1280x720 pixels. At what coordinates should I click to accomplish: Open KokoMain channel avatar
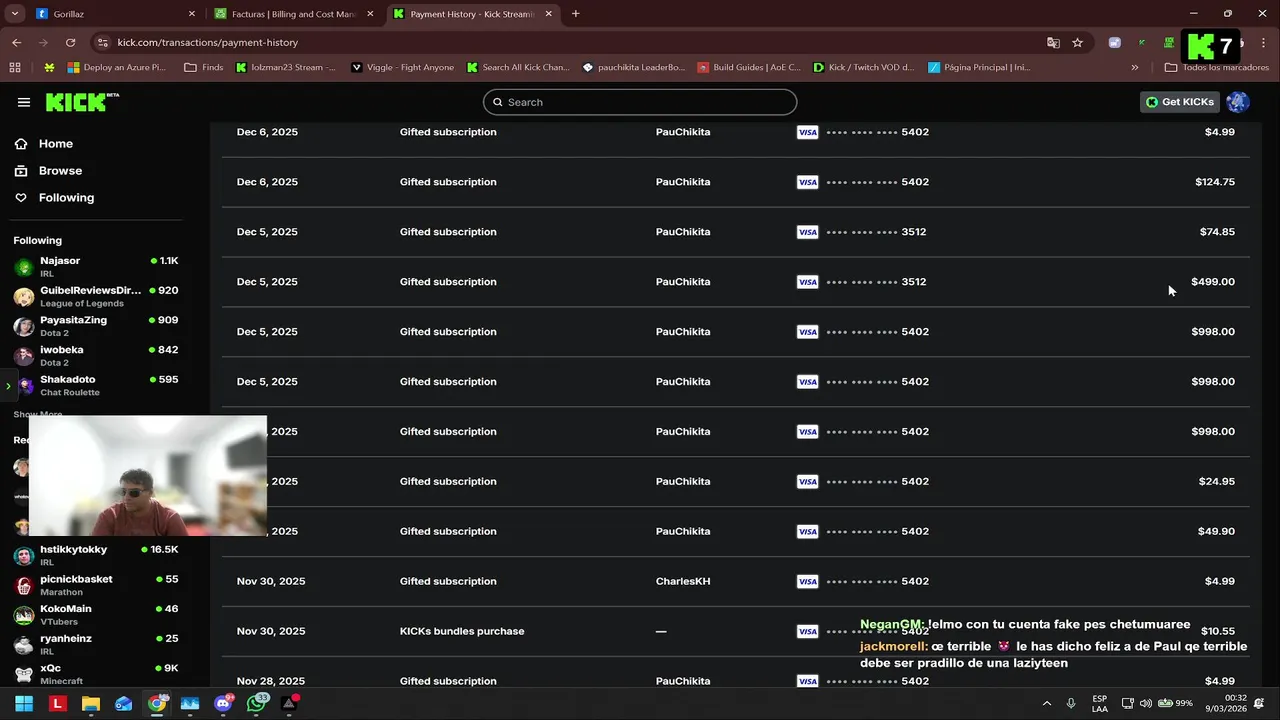(23, 615)
